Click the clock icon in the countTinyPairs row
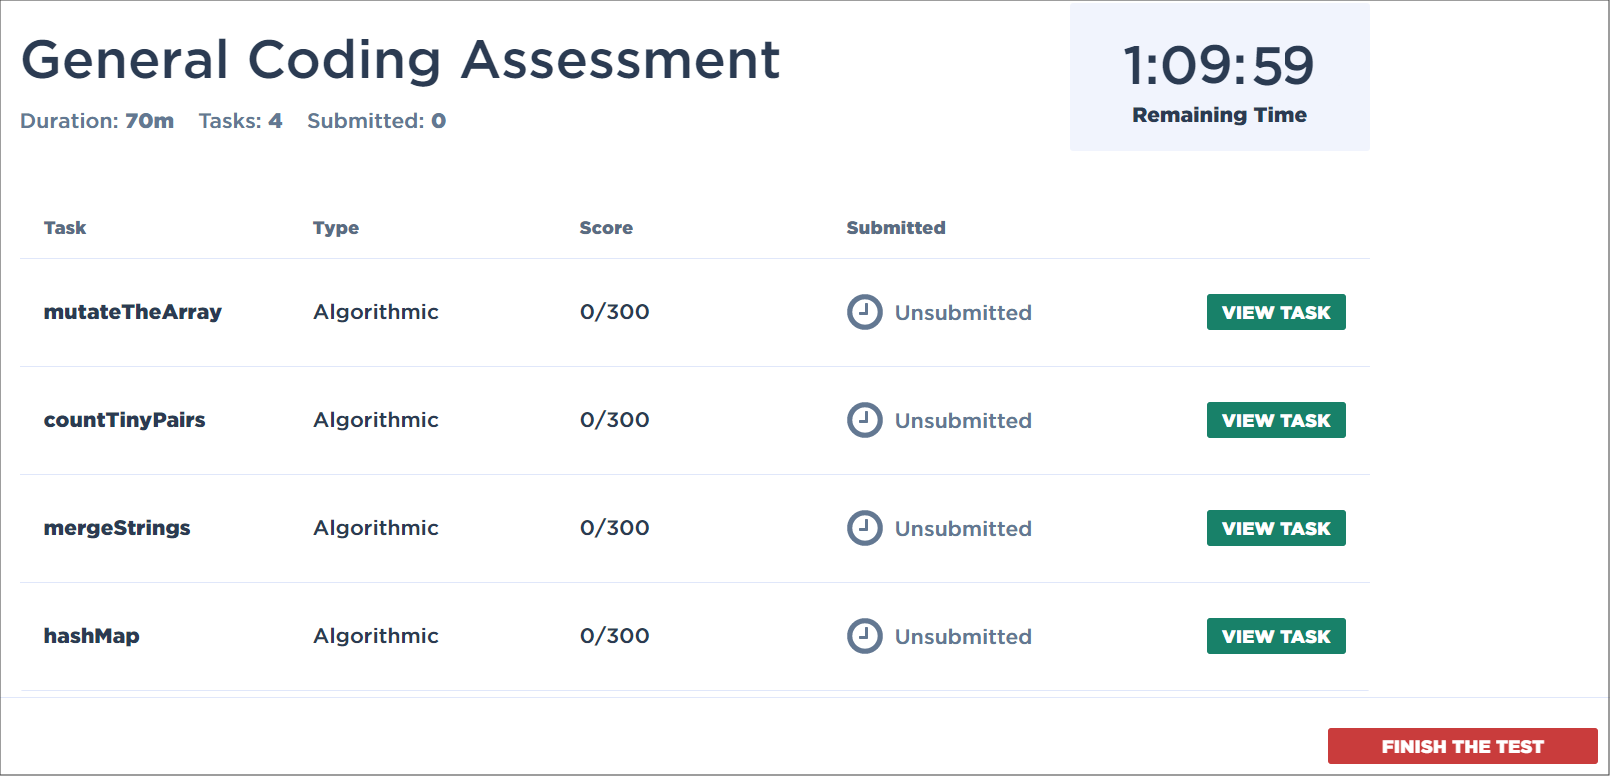This screenshot has height=776, width=1610. tap(864, 420)
